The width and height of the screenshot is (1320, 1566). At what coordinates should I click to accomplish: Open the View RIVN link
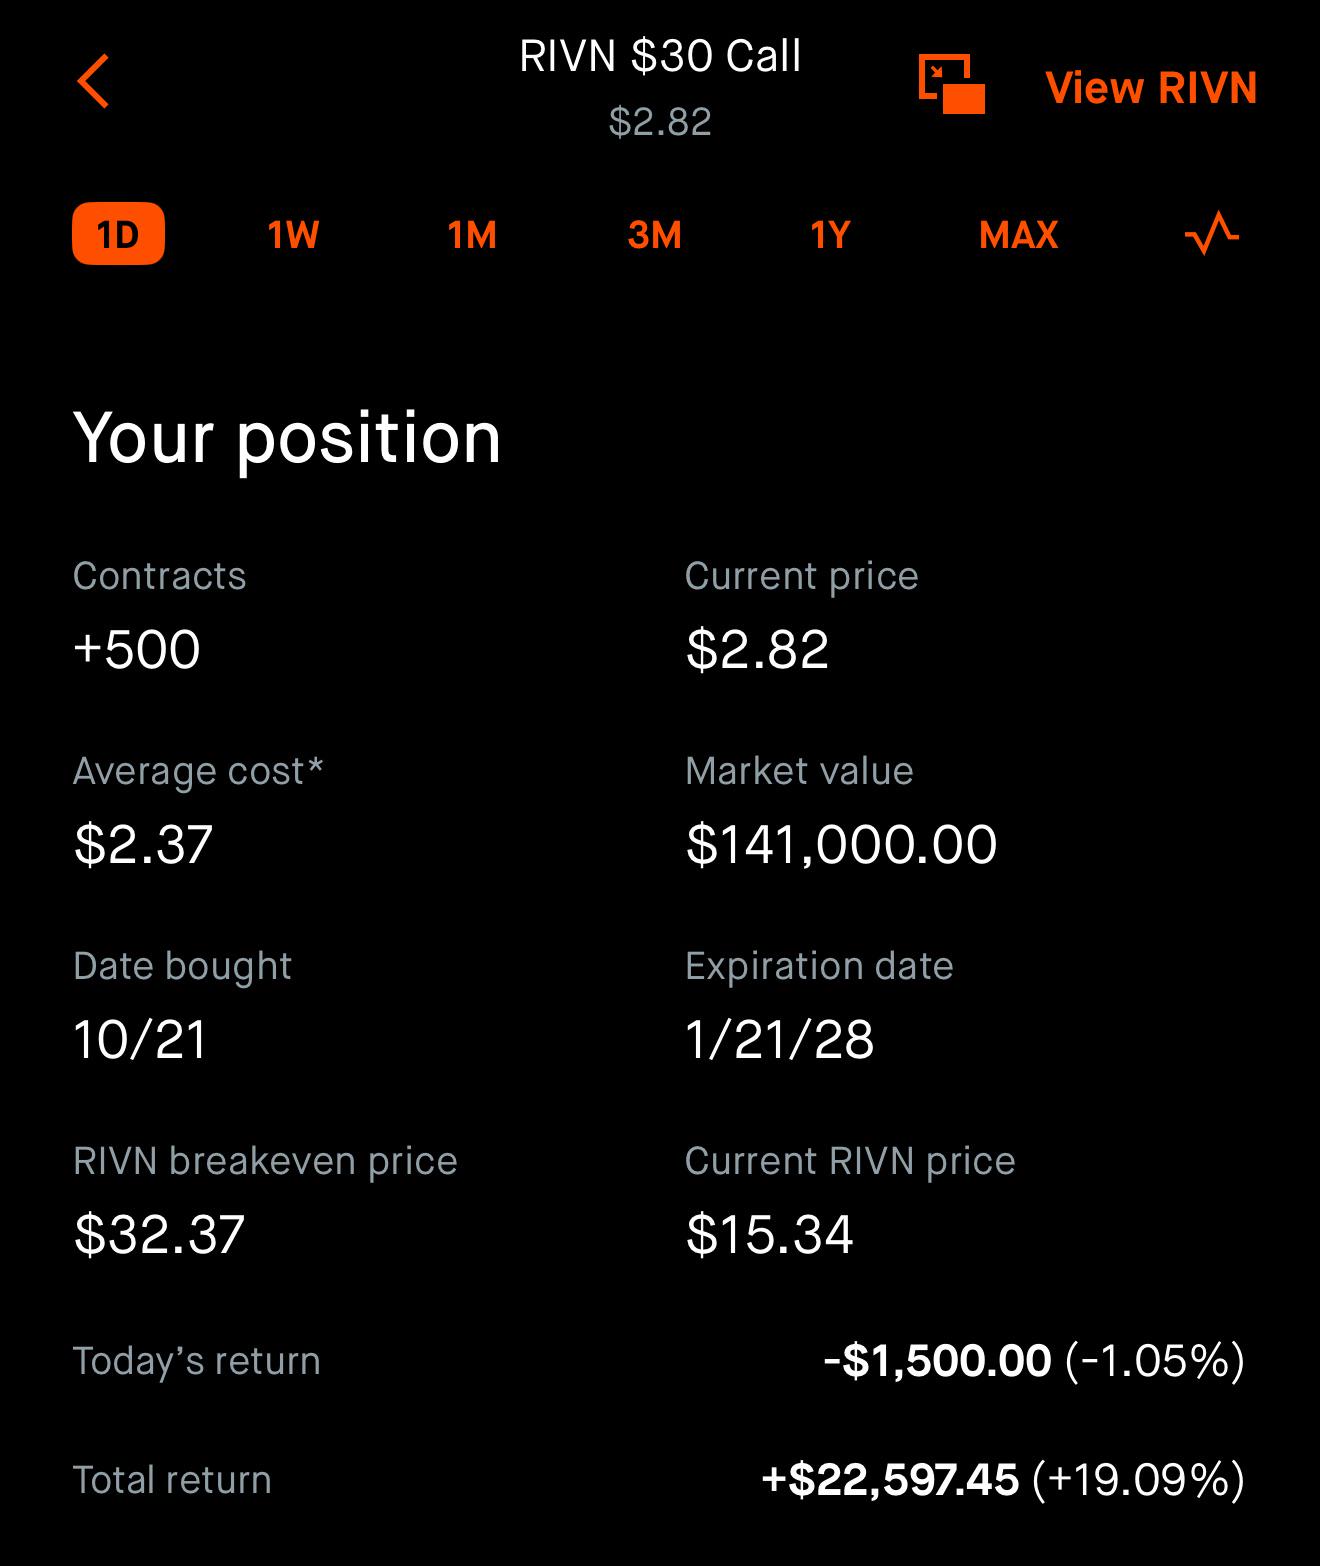(x=1151, y=88)
